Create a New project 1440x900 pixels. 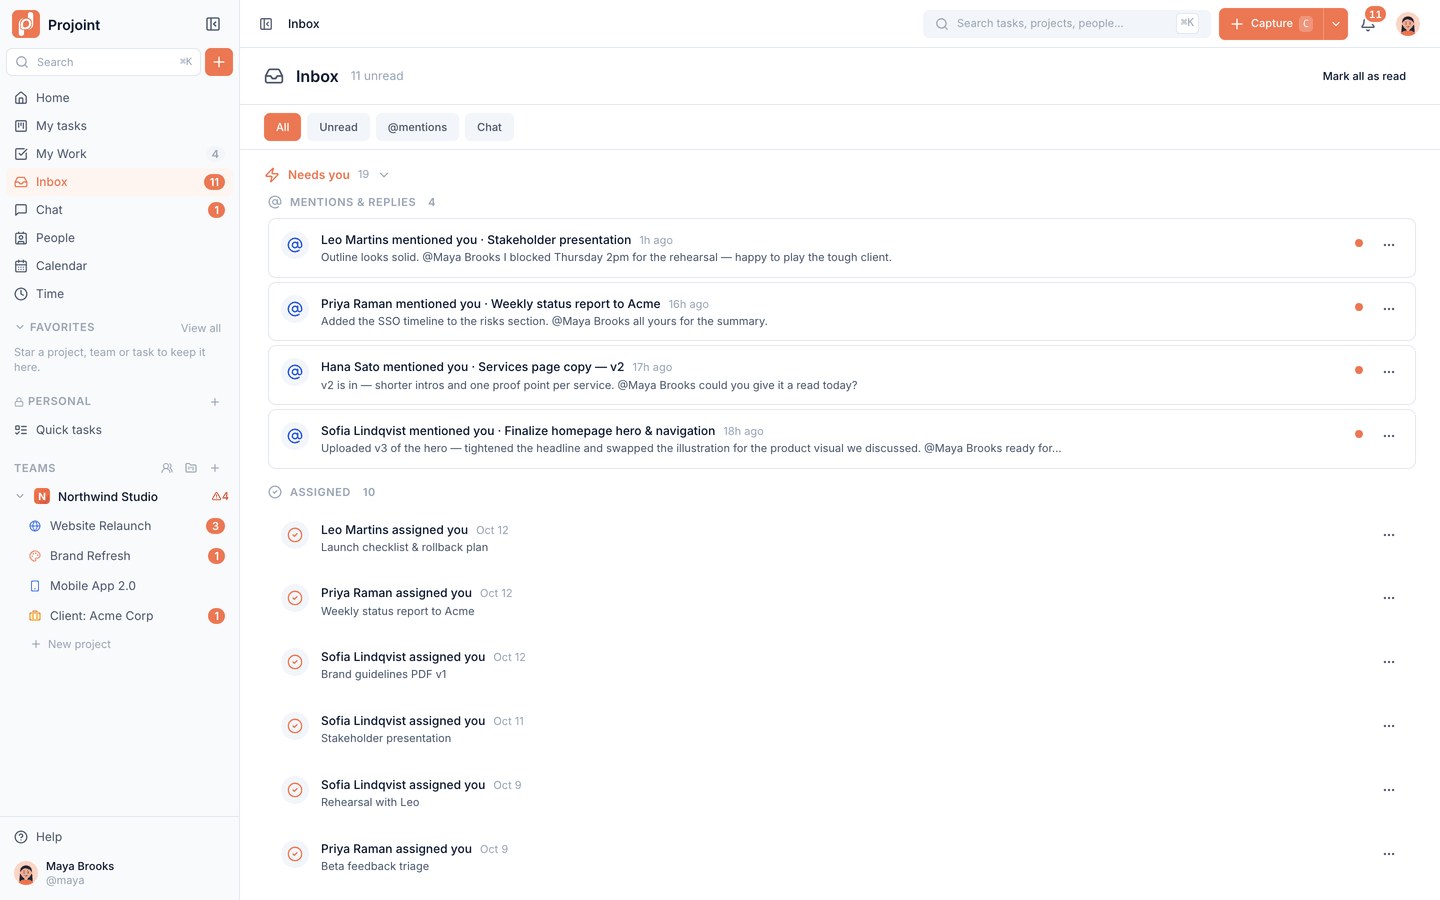[x=71, y=644]
